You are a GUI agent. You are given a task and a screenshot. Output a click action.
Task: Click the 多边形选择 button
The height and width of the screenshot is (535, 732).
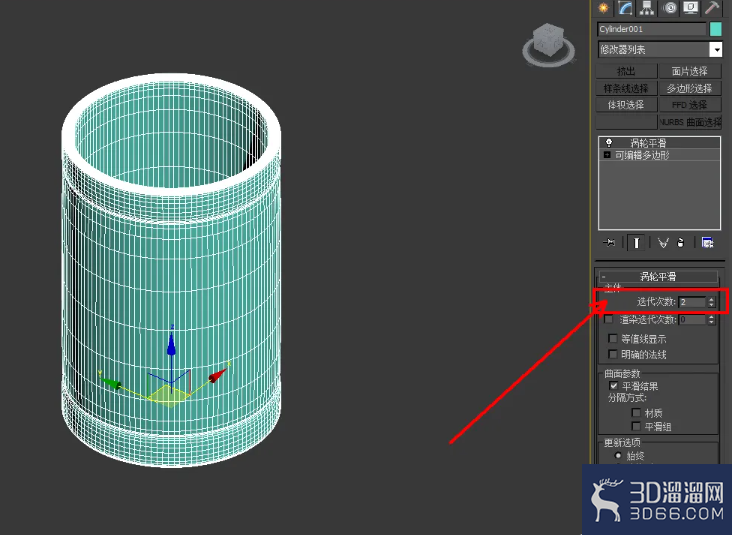[690, 88]
